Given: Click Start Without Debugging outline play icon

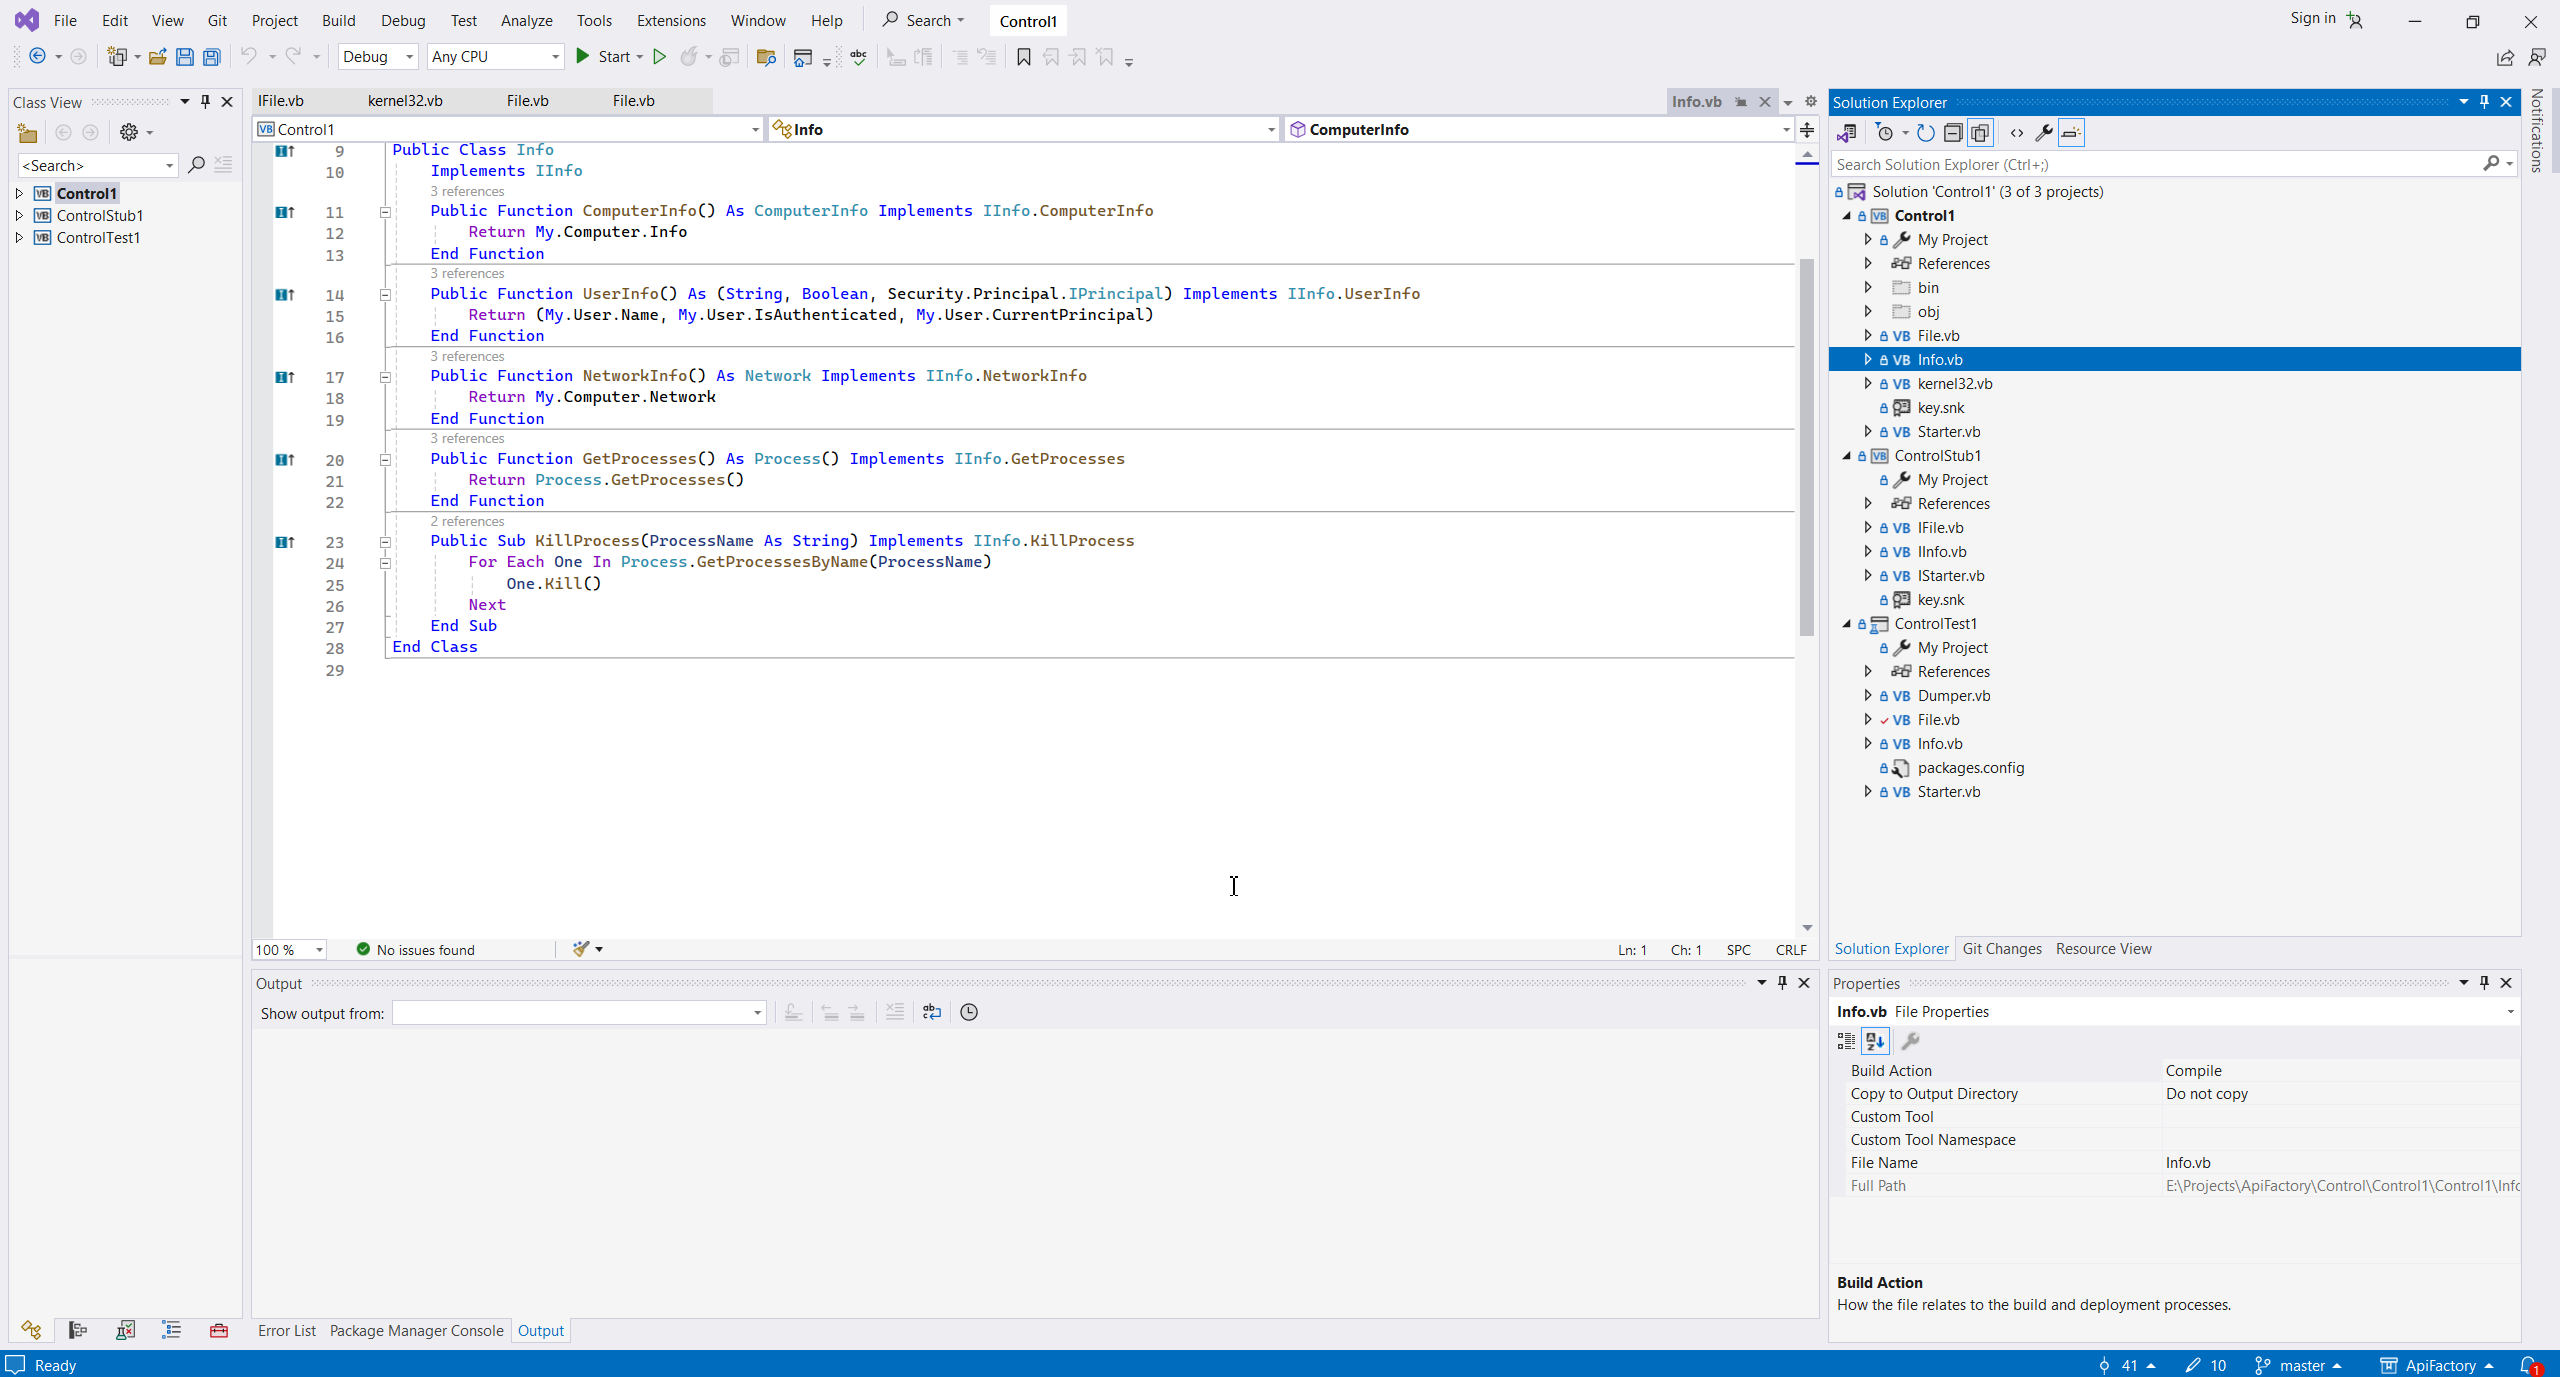Looking at the screenshot, I should pyautogui.click(x=659, y=57).
